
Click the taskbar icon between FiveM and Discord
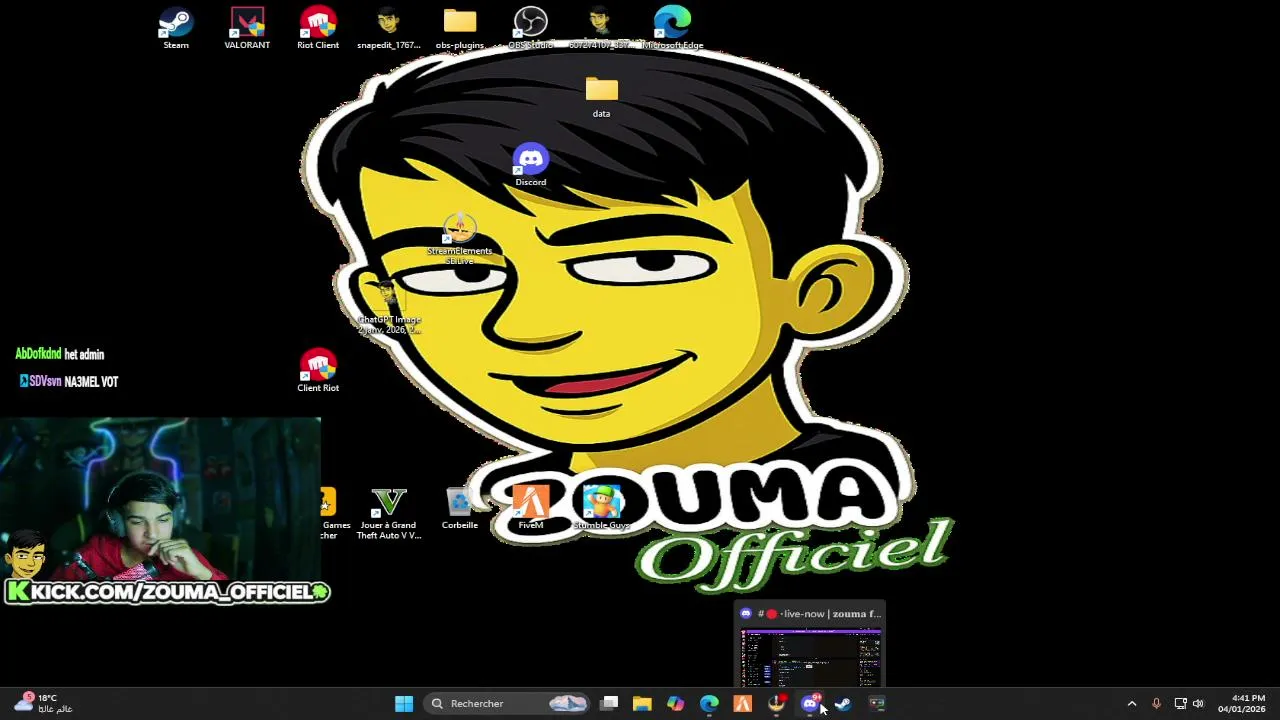coord(777,704)
